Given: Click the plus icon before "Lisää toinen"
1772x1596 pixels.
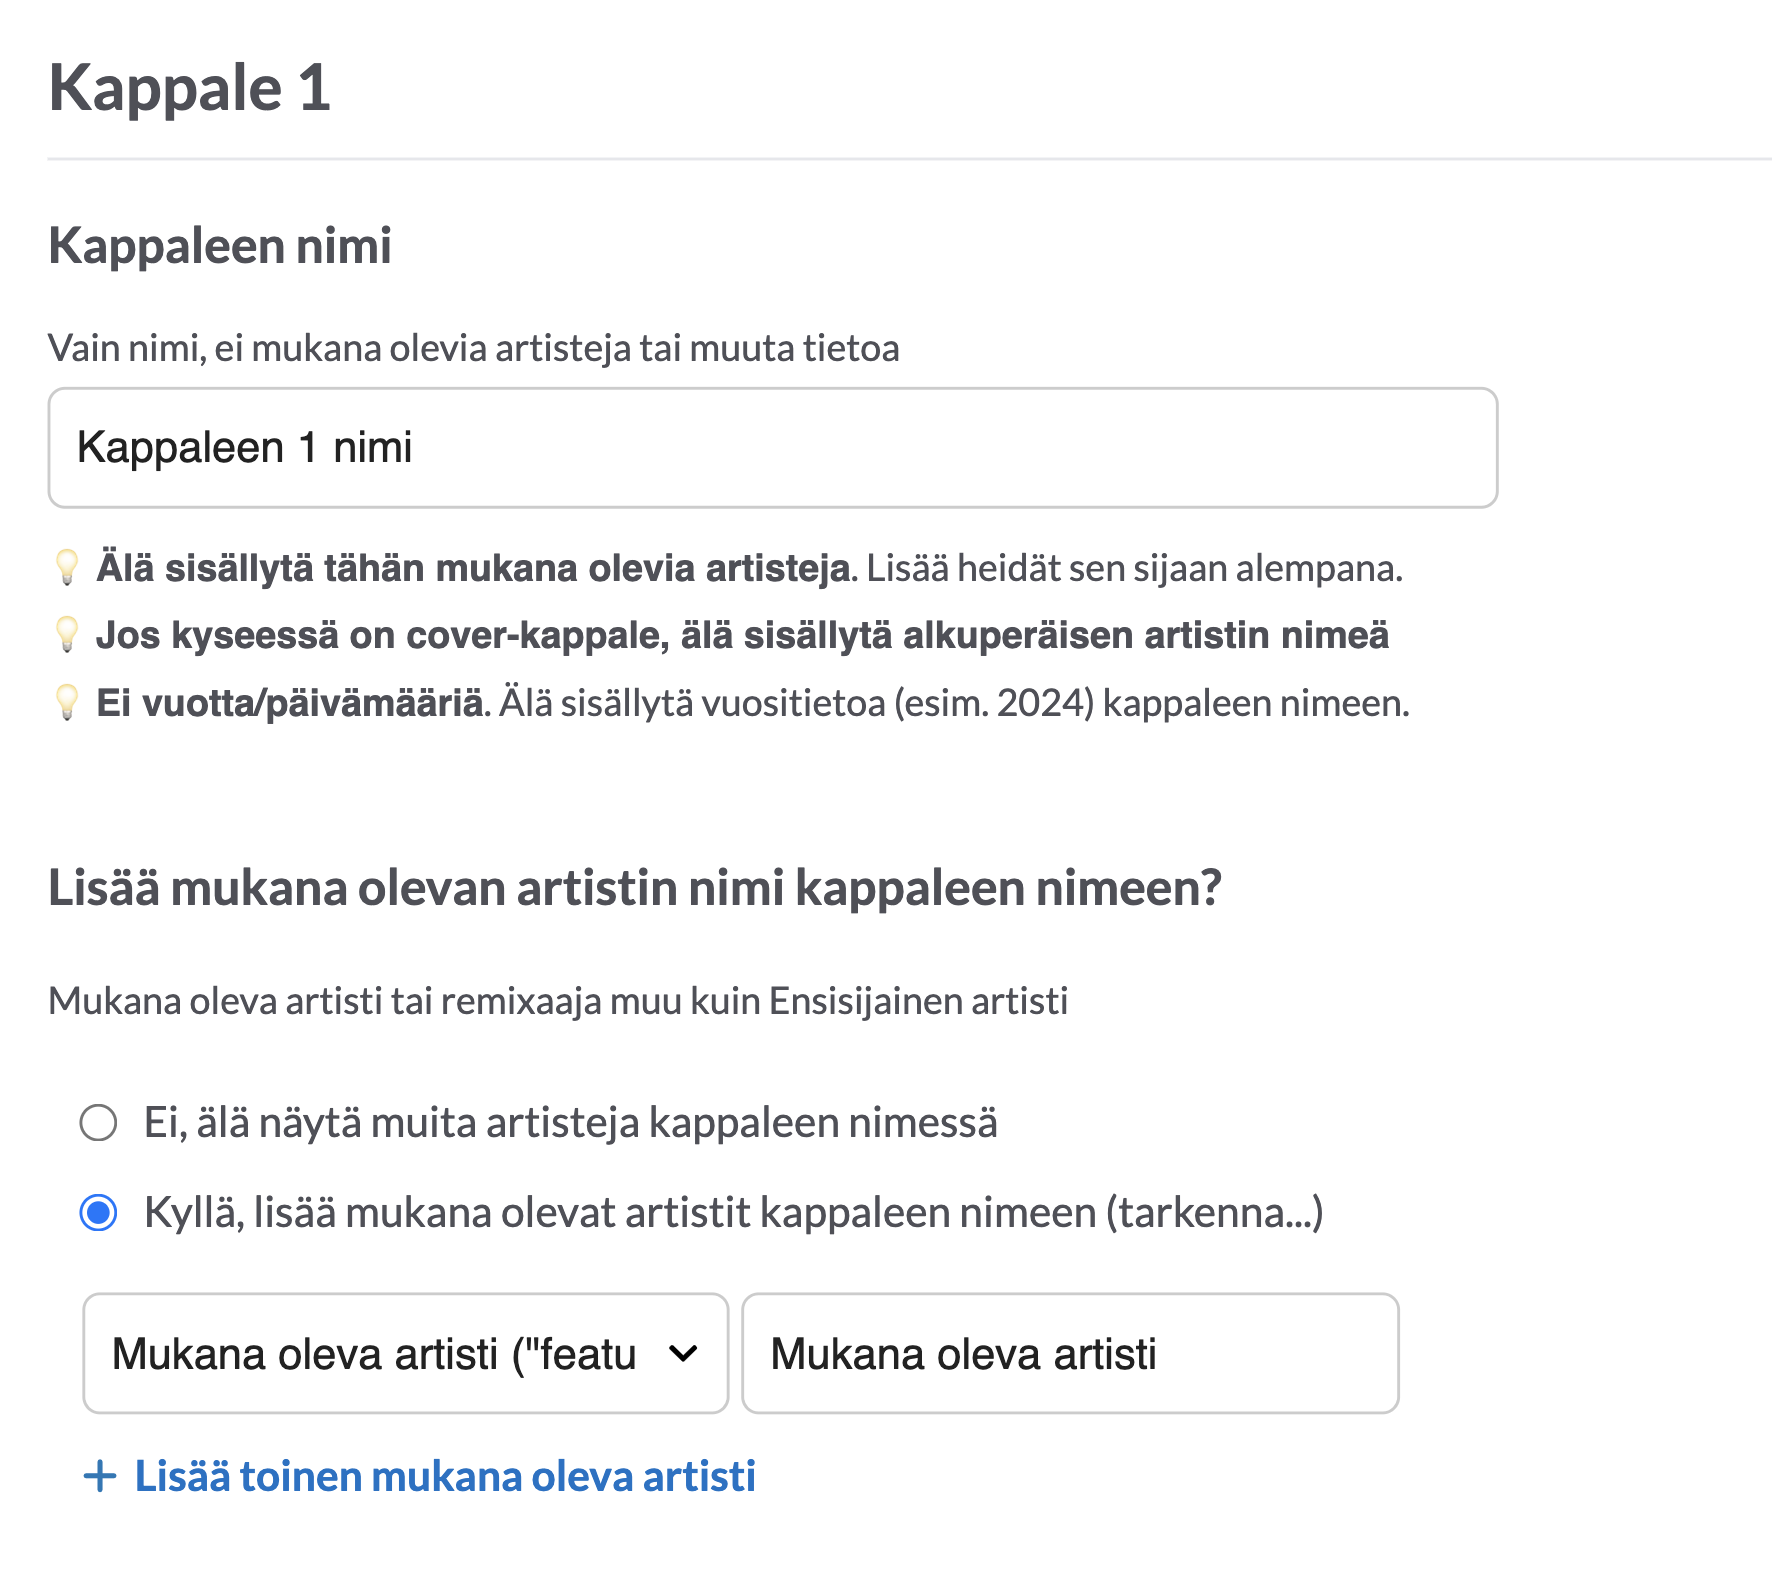Looking at the screenshot, I should (x=100, y=1476).
